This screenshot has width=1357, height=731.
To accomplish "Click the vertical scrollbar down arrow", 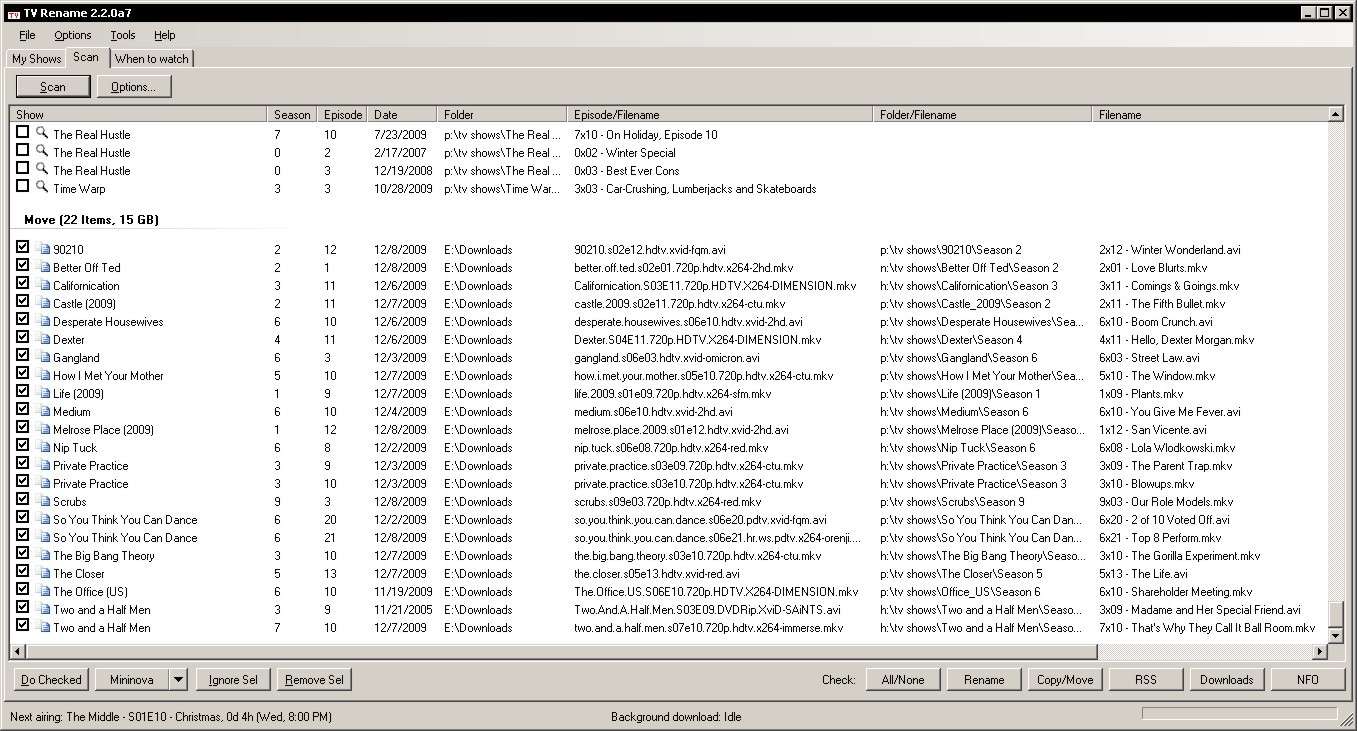I will 1336,635.
